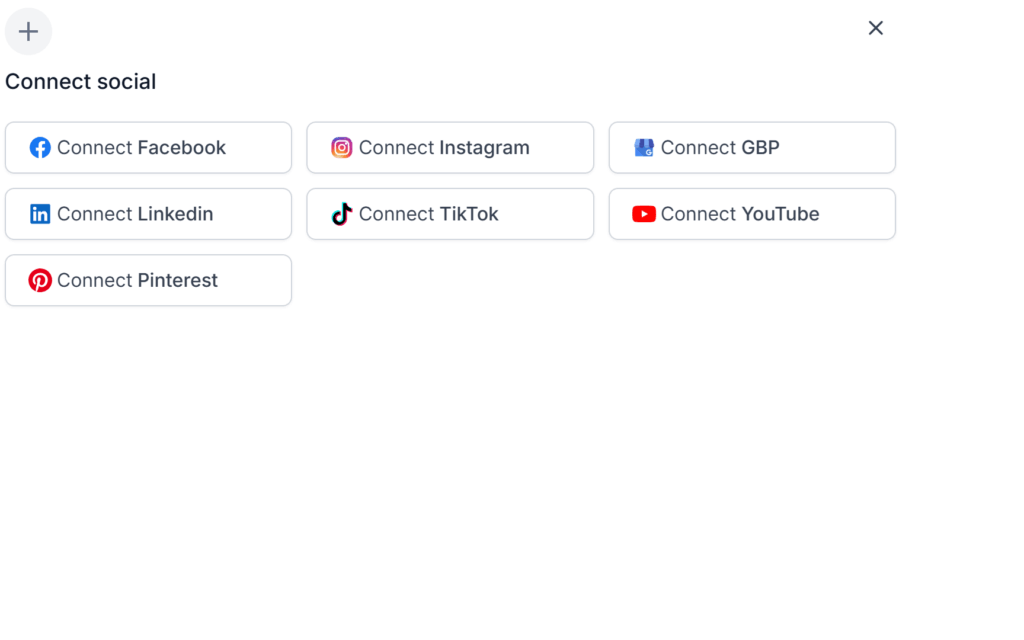Tap the Connect Pinterest button
The image size is (1024, 640).
coord(148,280)
